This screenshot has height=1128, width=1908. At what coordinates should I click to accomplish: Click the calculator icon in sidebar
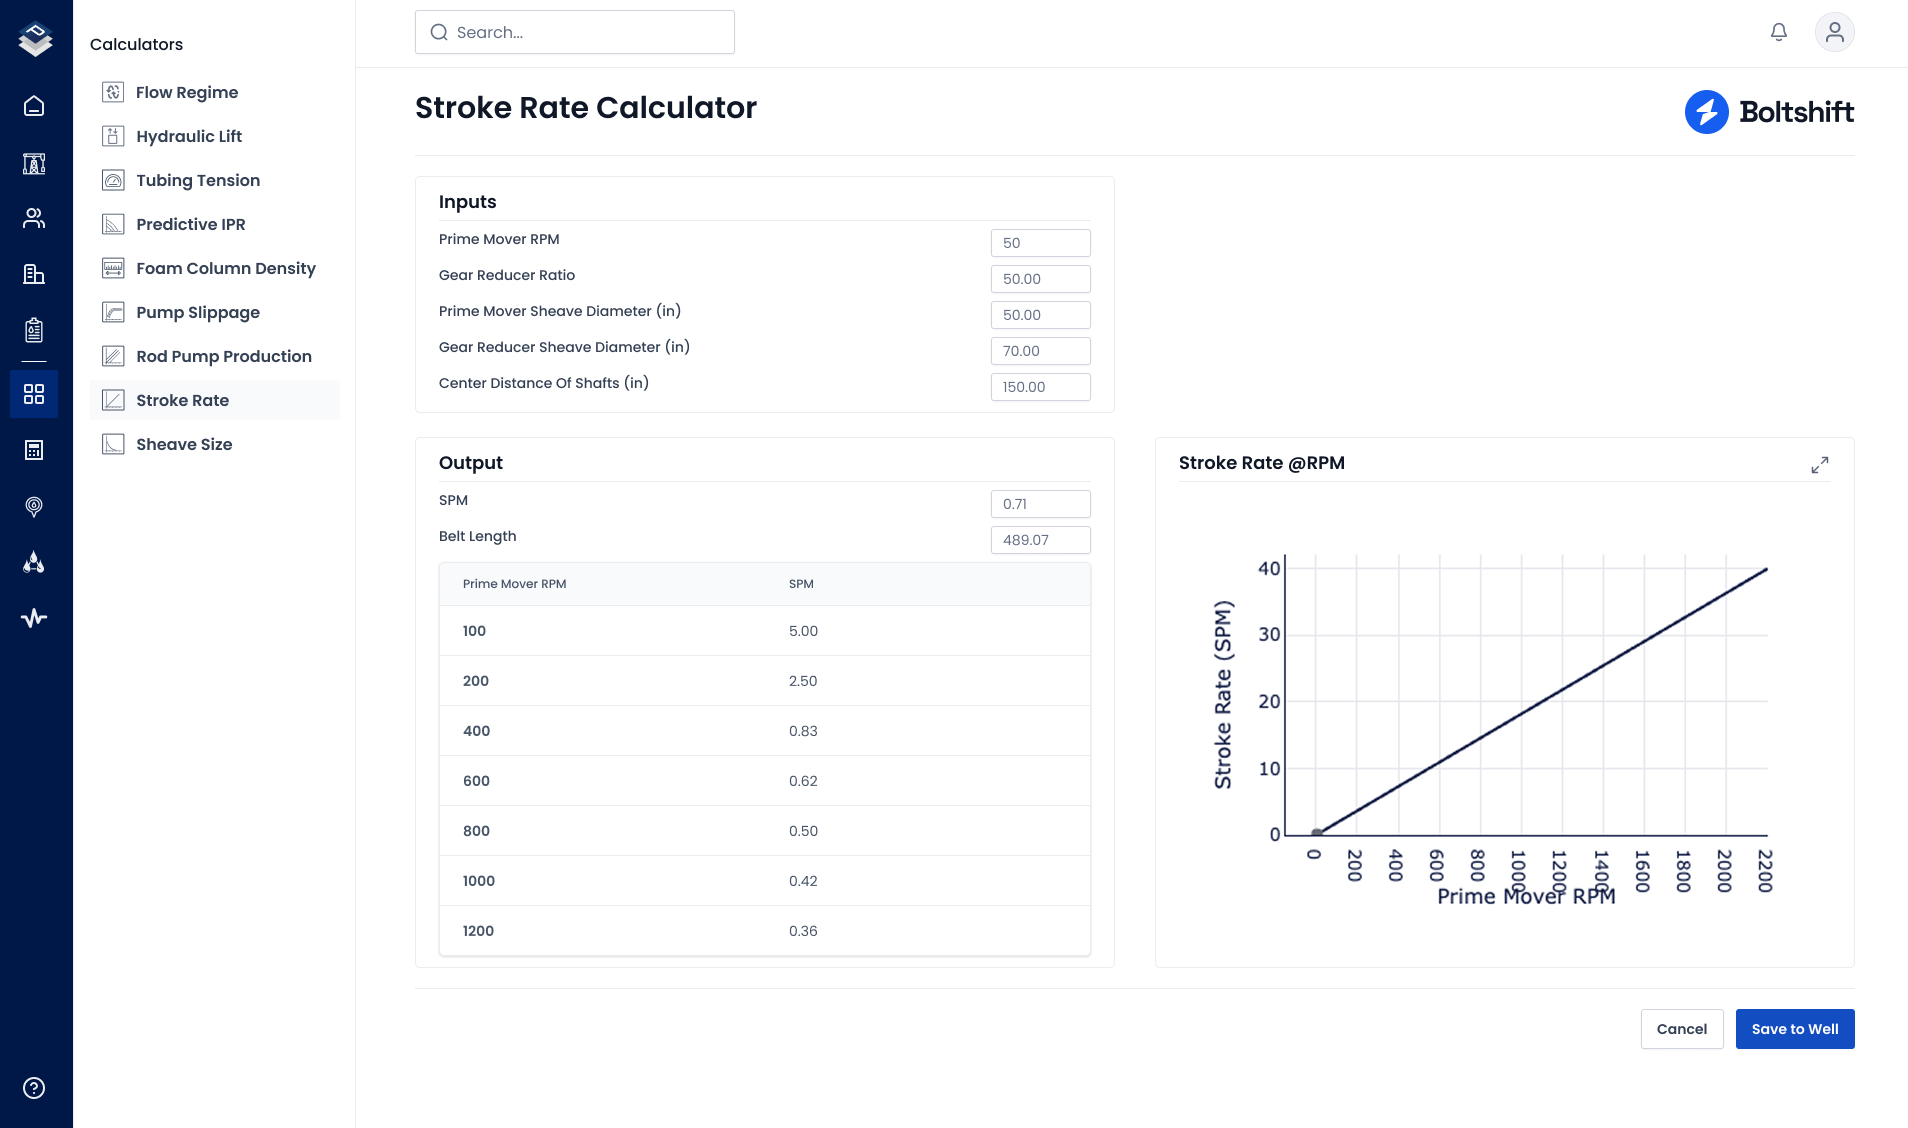[x=34, y=450]
